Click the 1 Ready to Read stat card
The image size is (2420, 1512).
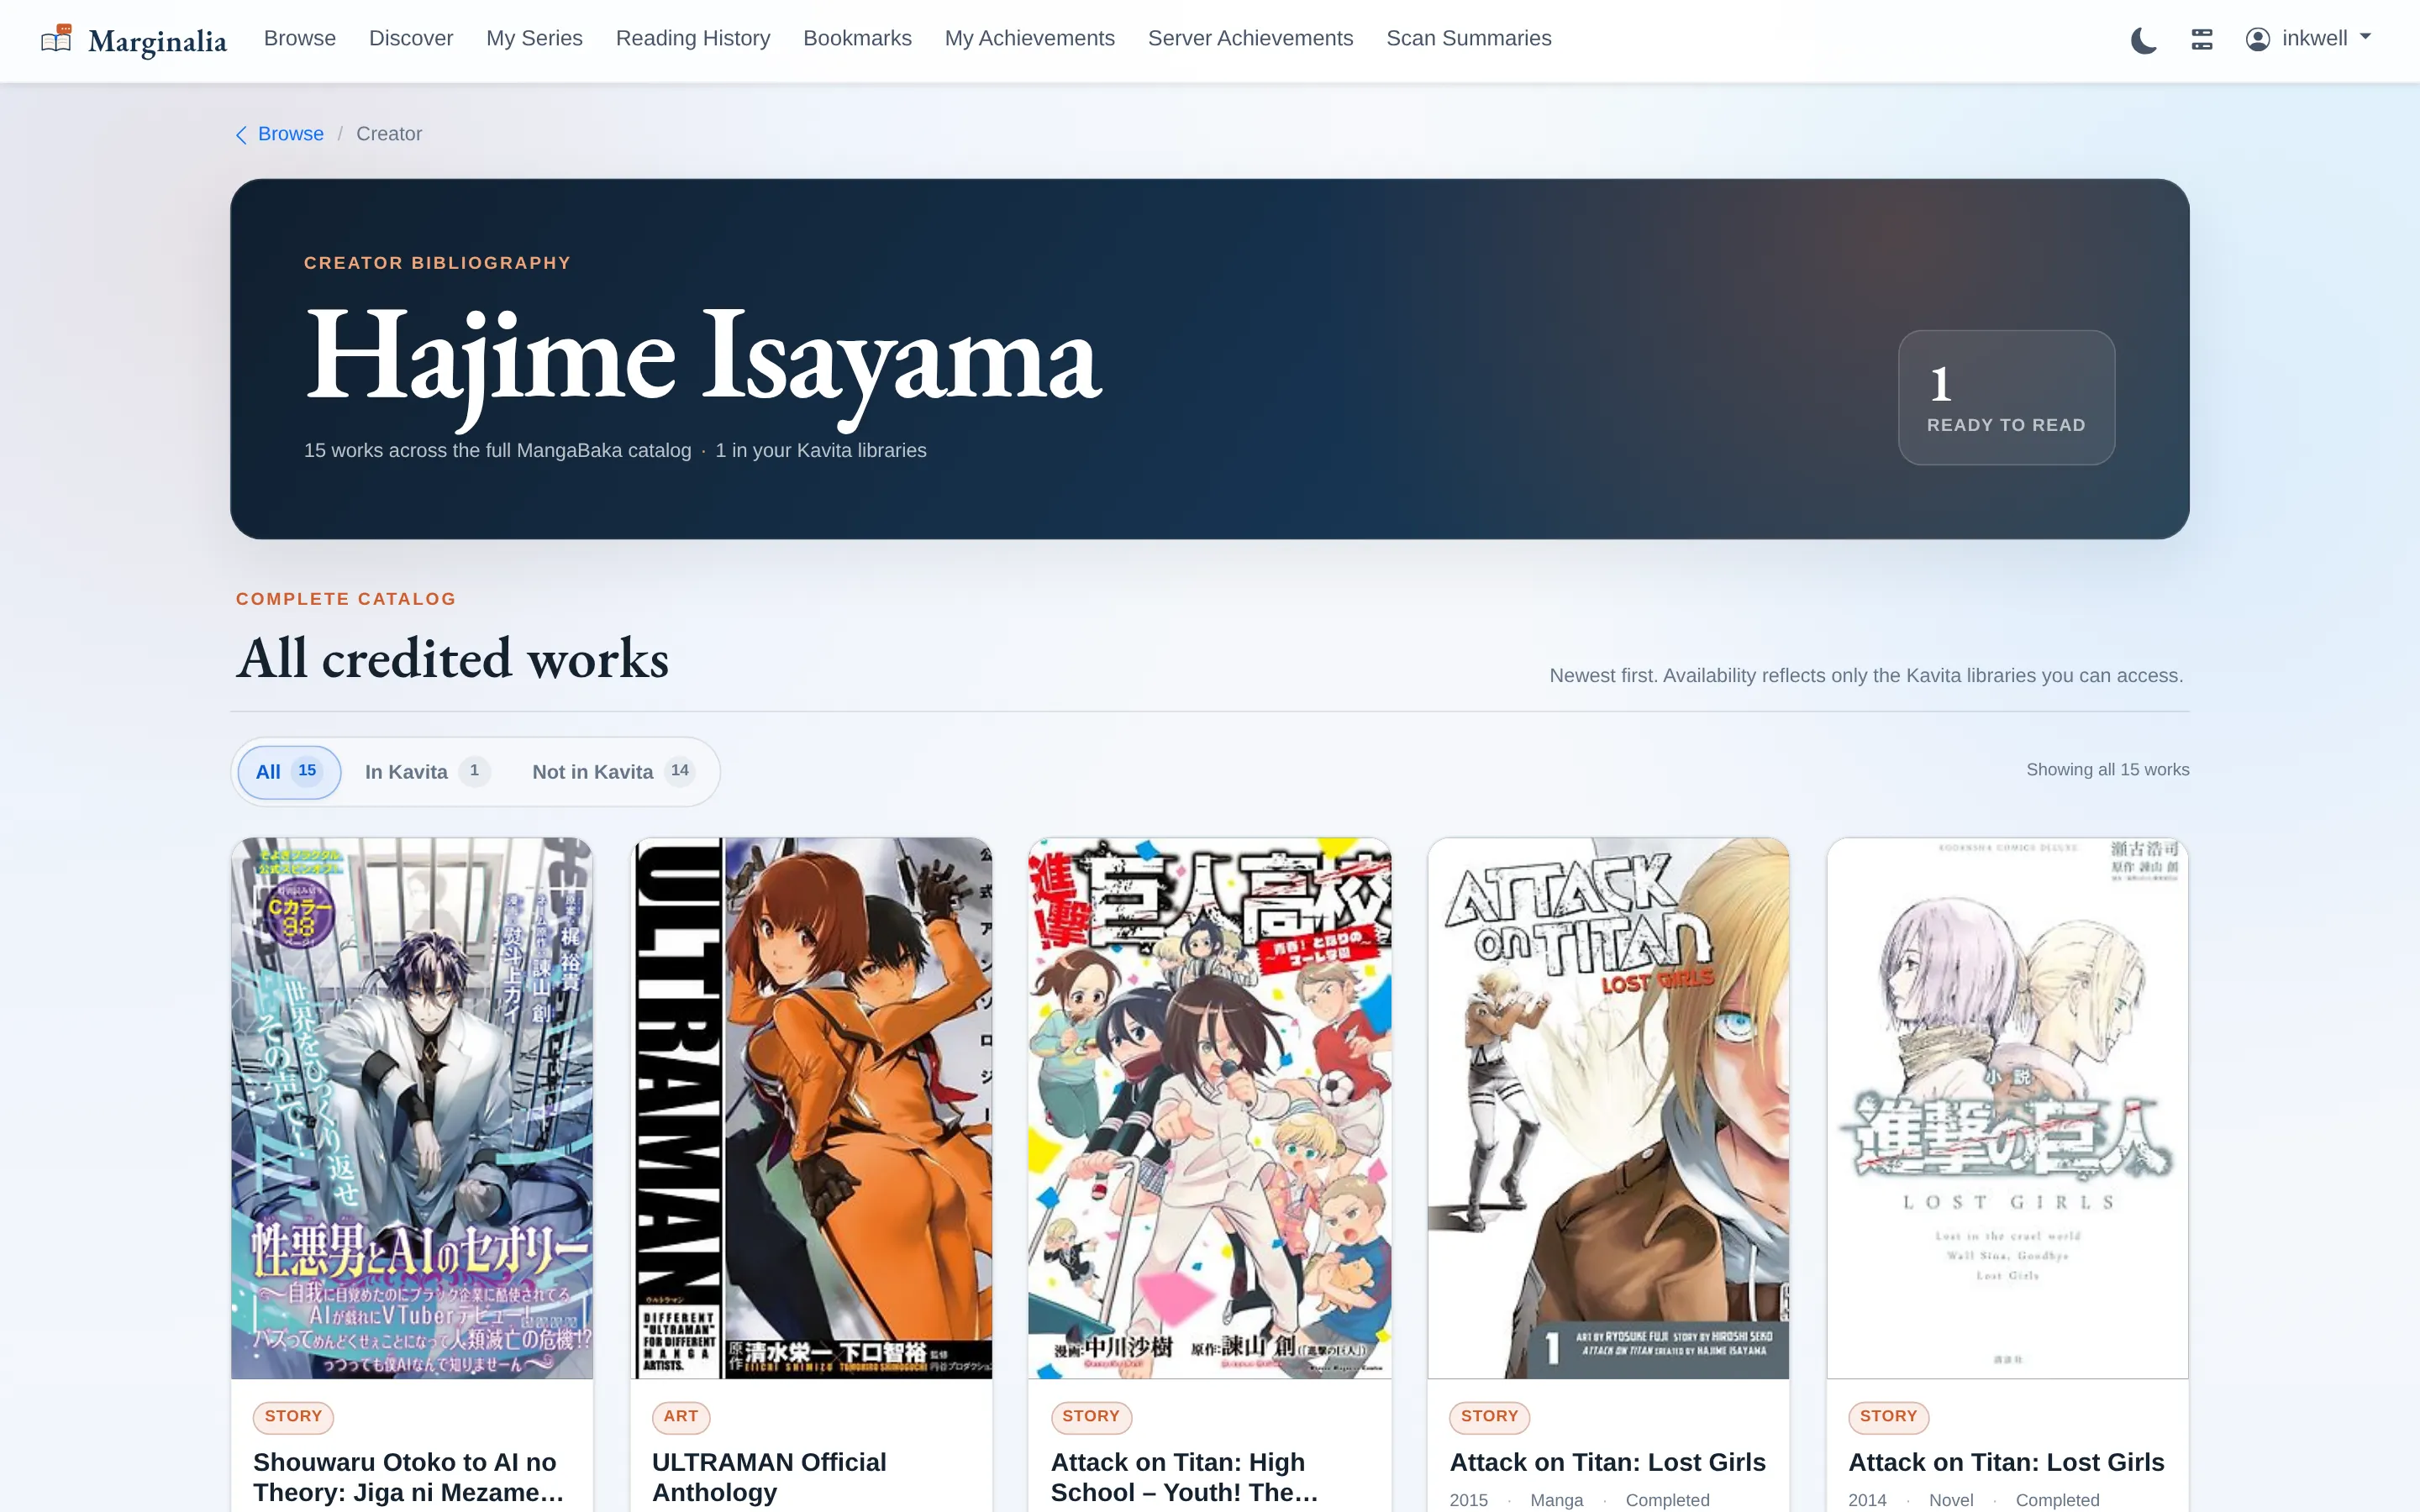coord(2006,397)
